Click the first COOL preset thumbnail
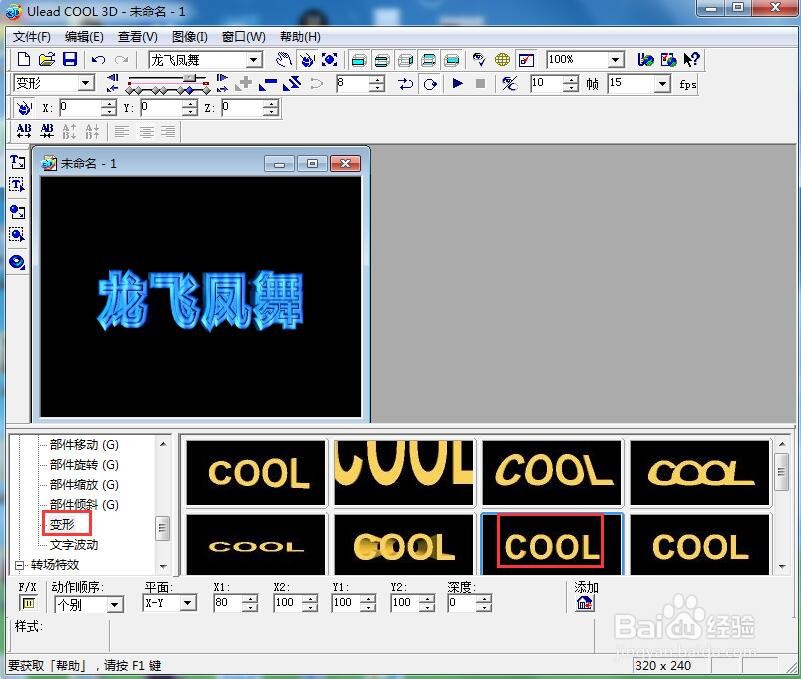Viewport: 801px width, 679px height. click(x=256, y=473)
